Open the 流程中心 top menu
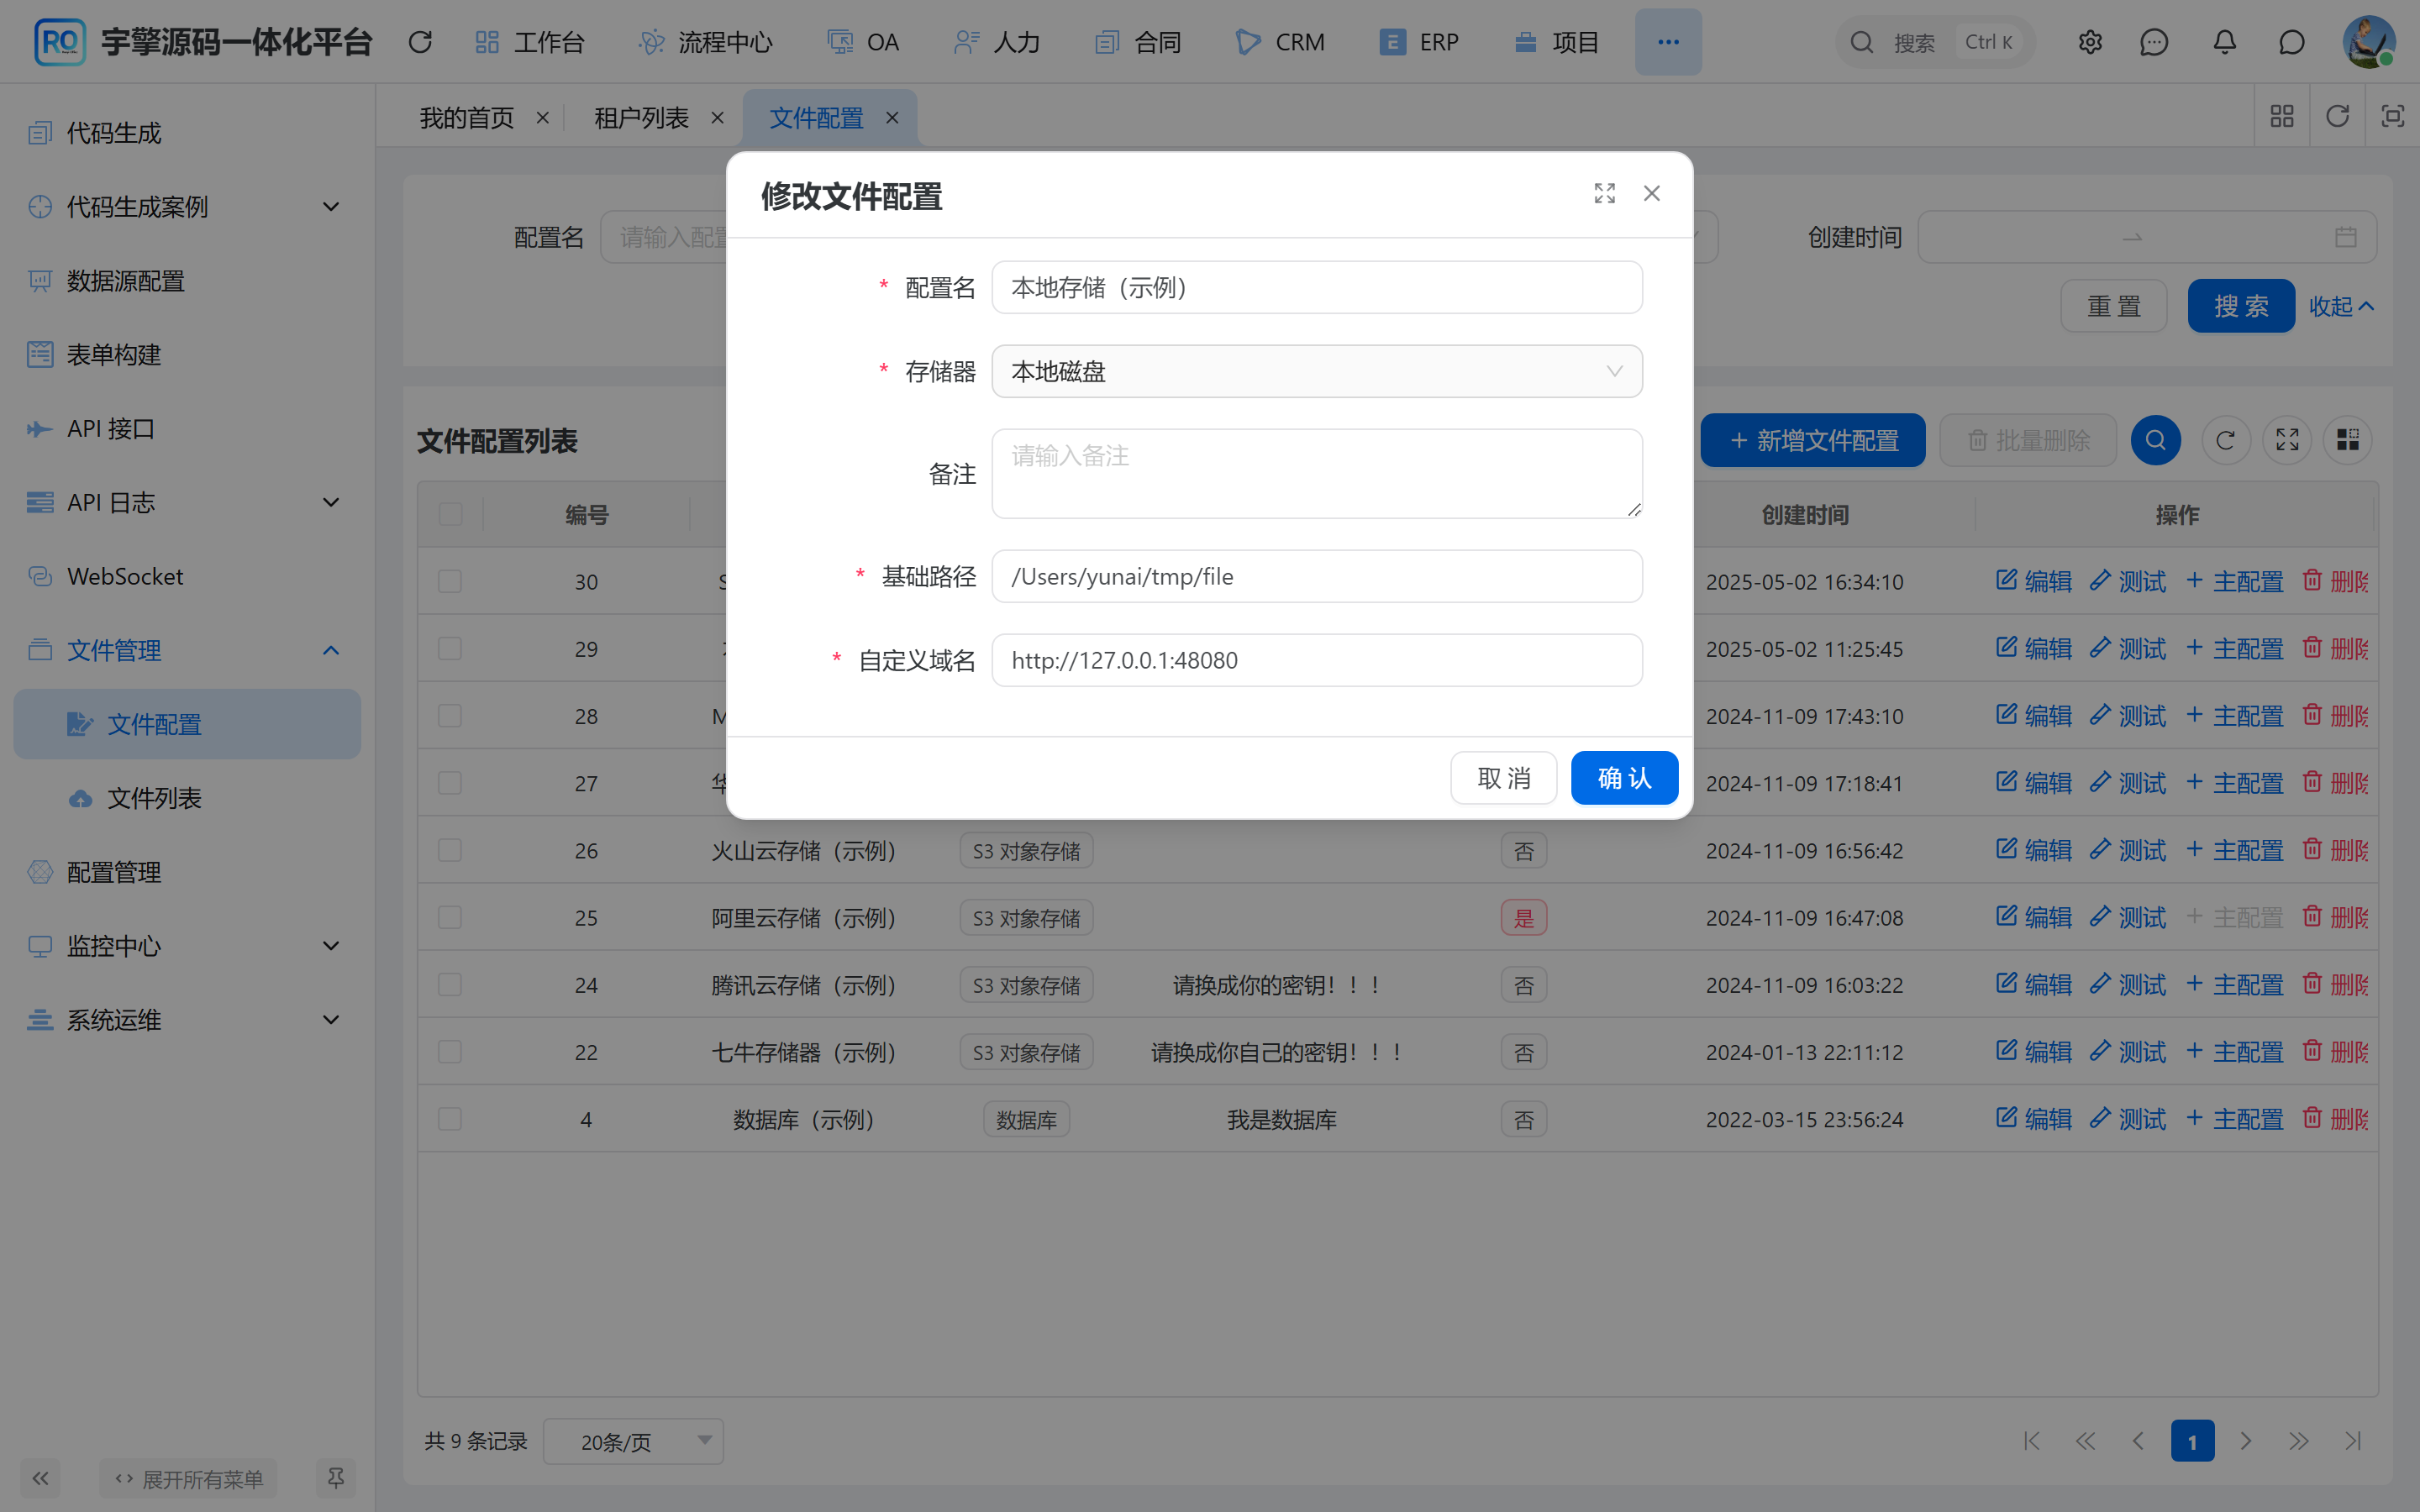The image size is (2420, 1512). pyautogui.click(x=706, y=42)
